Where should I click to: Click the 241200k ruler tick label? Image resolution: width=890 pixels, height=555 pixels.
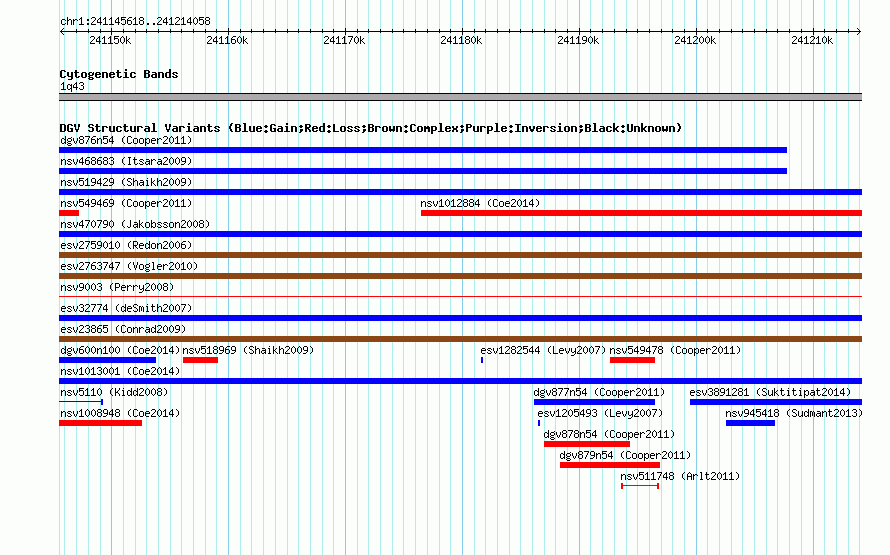click(695, 40)
